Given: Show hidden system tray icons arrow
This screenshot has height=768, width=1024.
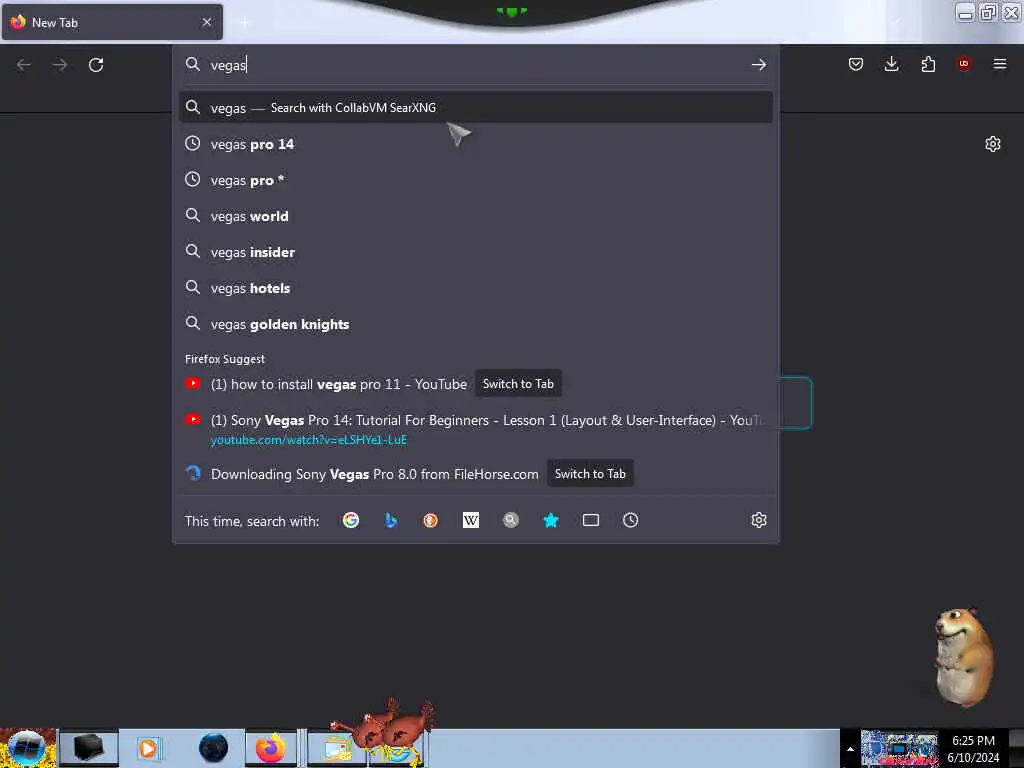Looking at the screenshot, I should click(x=850, y=749).
